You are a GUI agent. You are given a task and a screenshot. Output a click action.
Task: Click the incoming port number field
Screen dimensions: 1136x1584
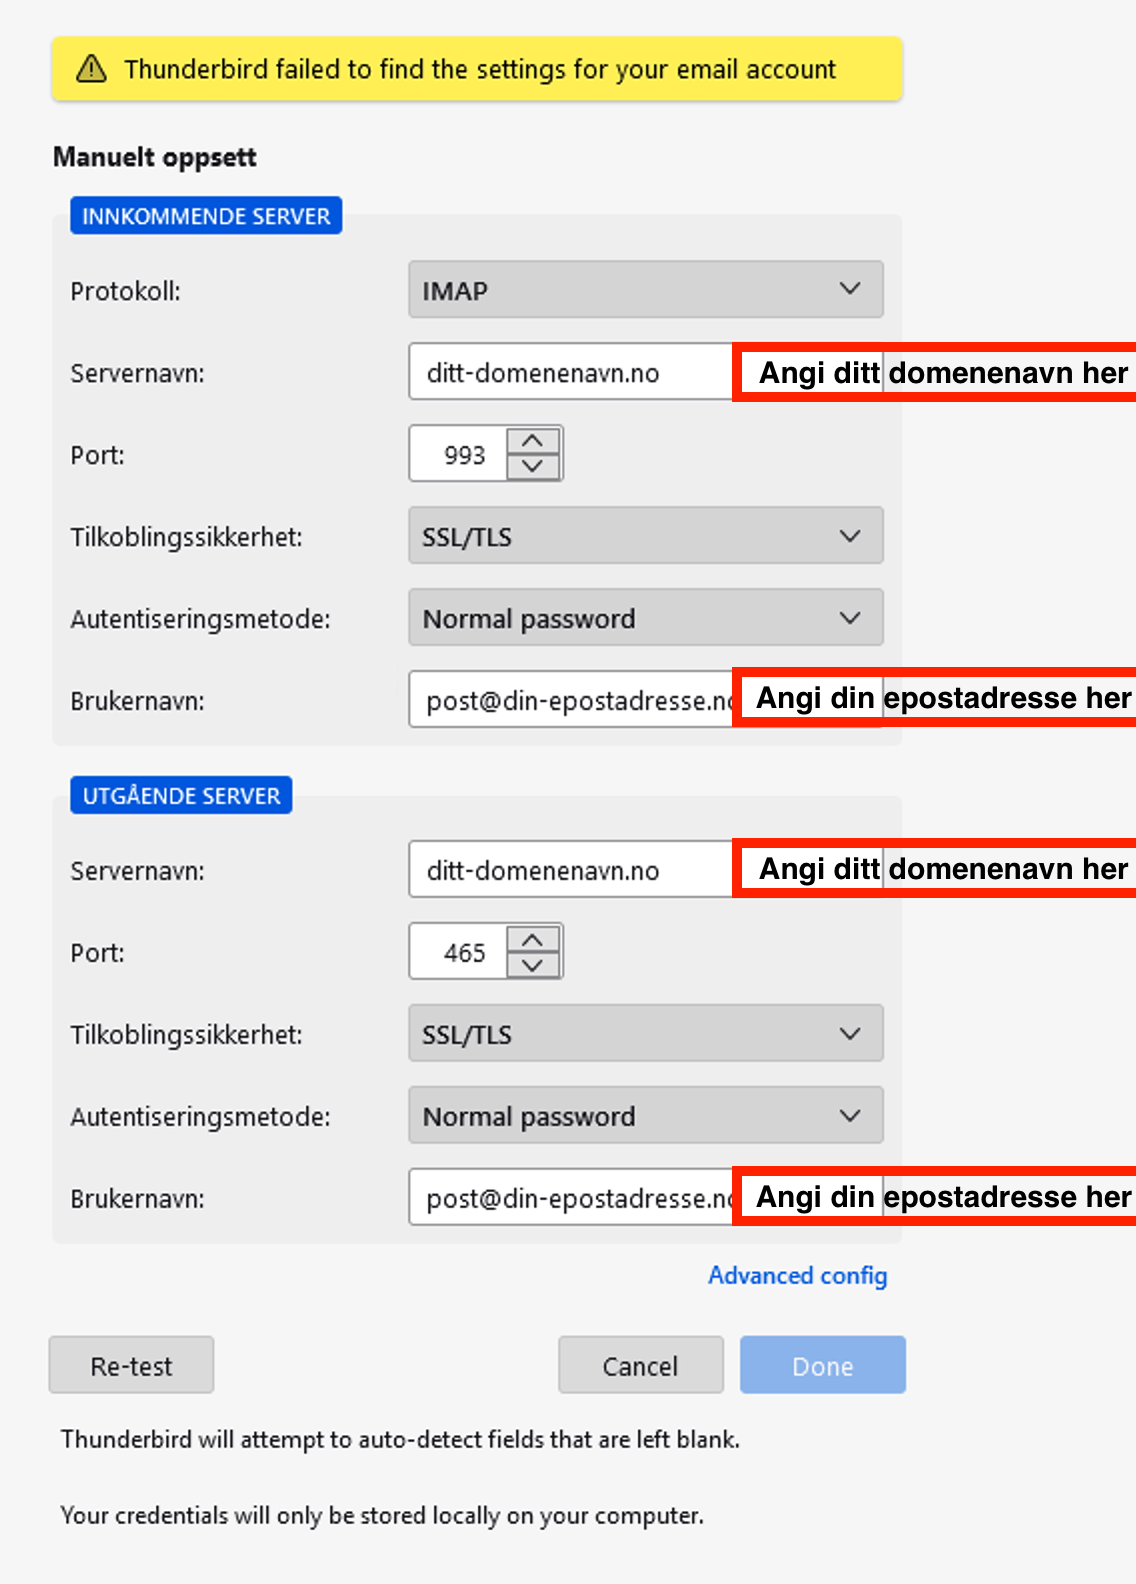460,454
